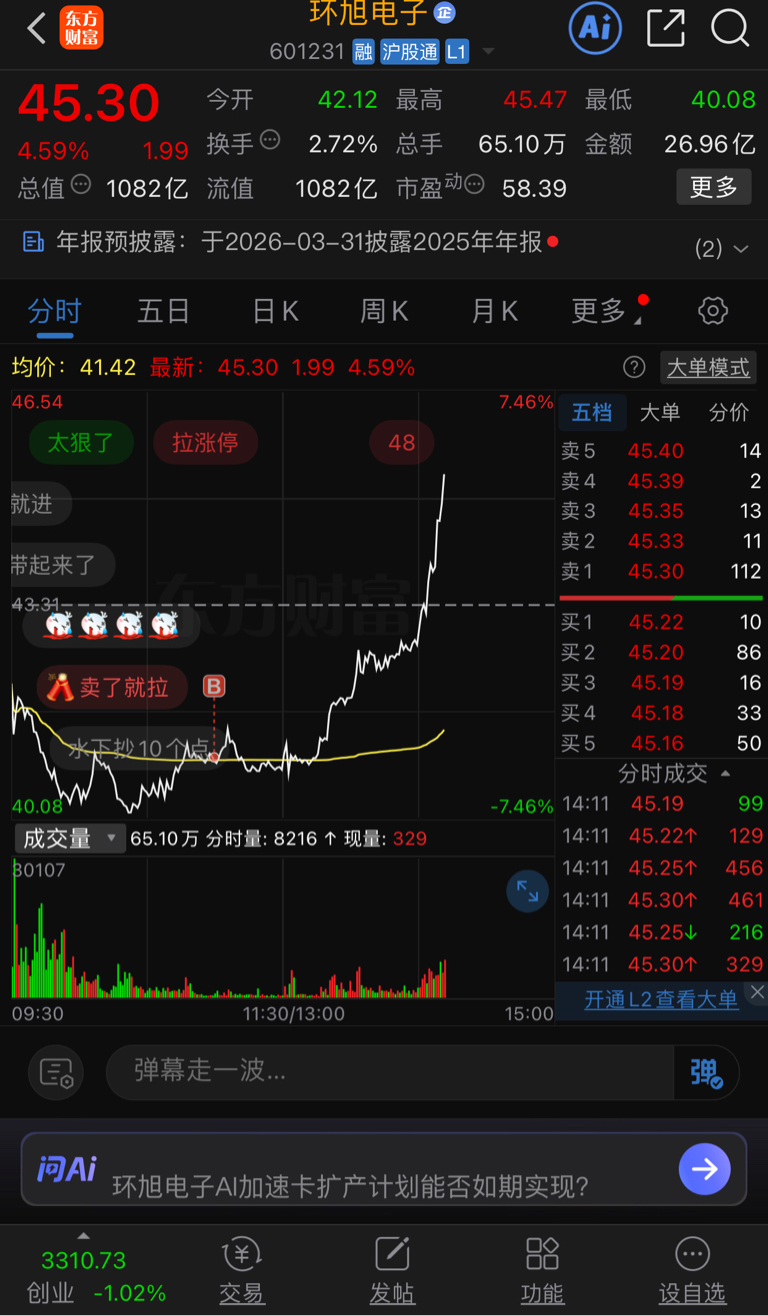
Task: Open the 东方财富 logo icon
Action: click(x=81, y=28)
